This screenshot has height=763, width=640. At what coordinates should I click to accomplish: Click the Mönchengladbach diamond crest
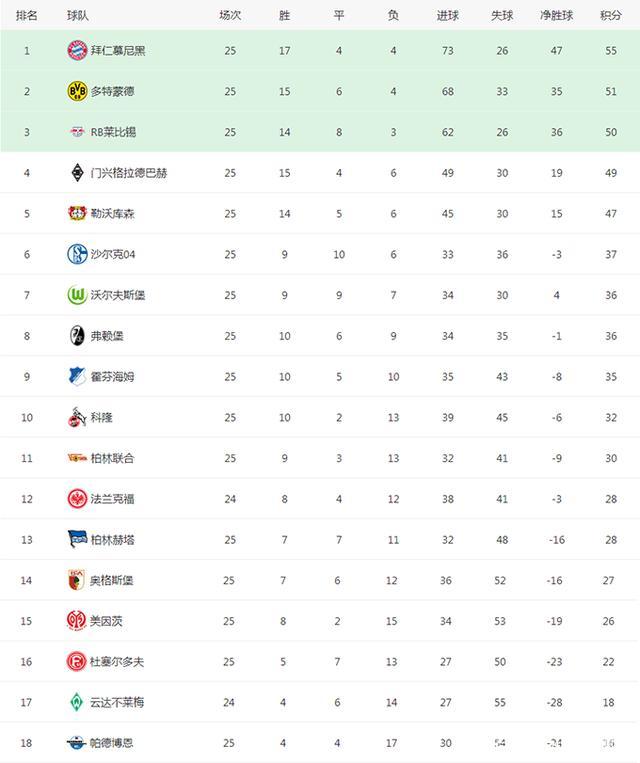coord(77,173)
